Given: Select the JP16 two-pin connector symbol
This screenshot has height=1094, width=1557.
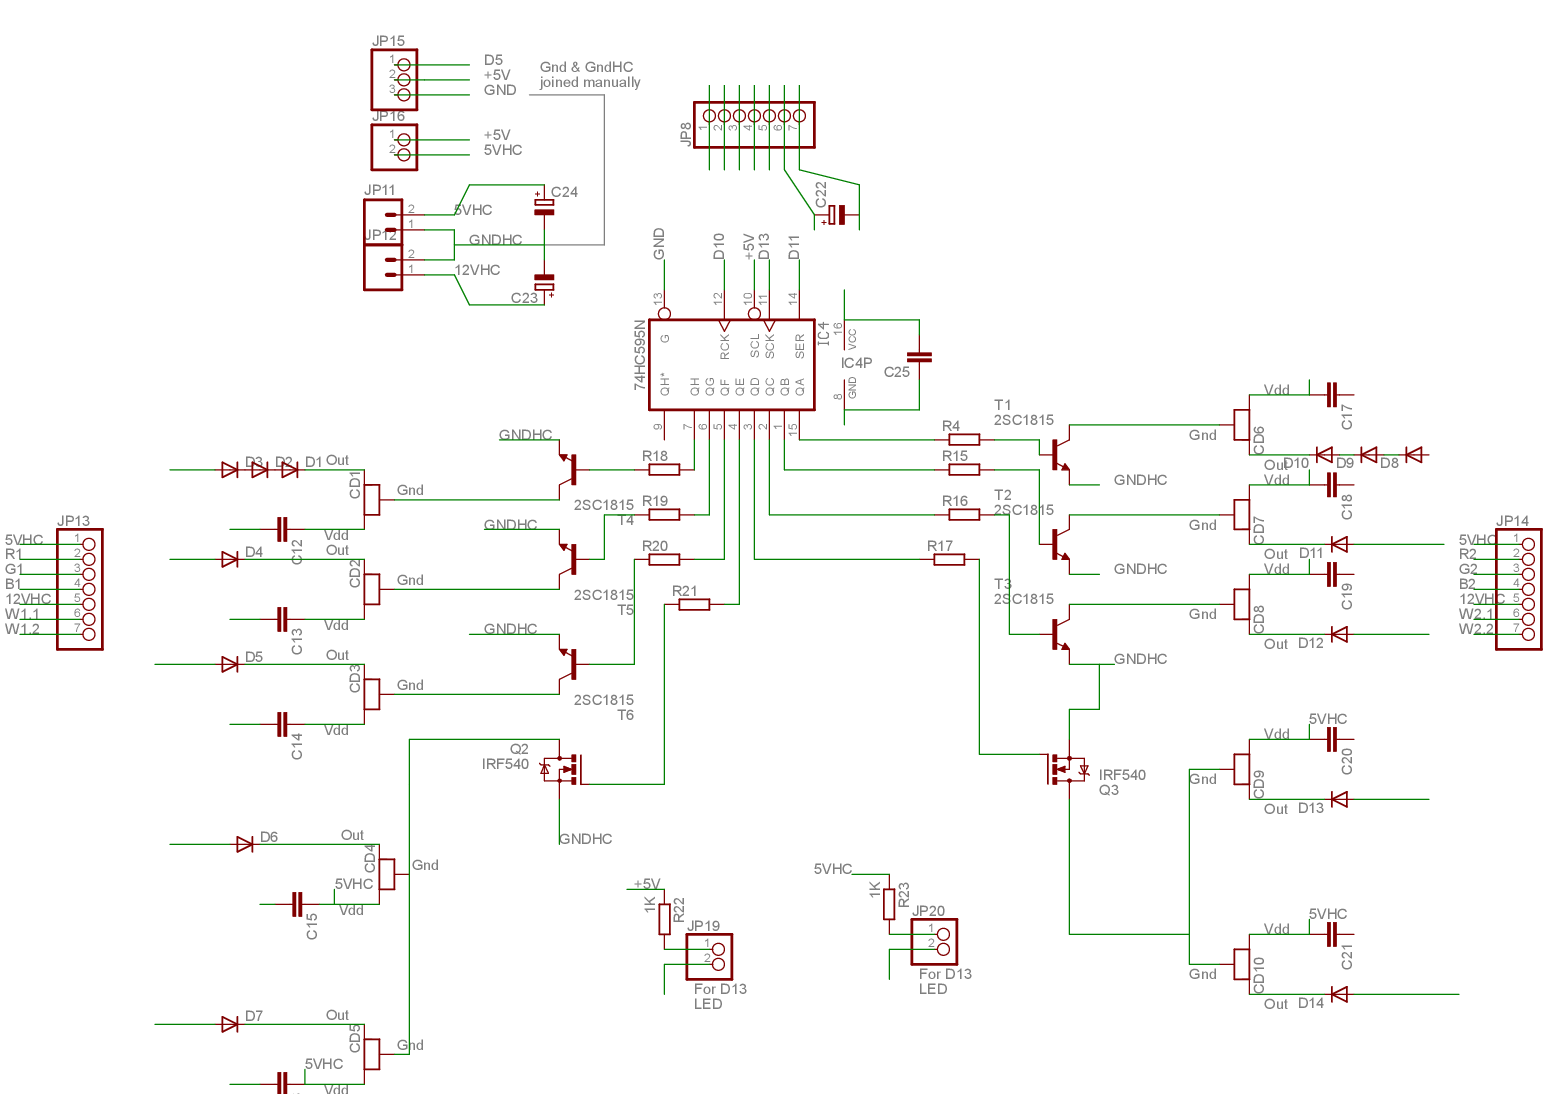Looking at the screenshot, I should click(x=394, y=147).
